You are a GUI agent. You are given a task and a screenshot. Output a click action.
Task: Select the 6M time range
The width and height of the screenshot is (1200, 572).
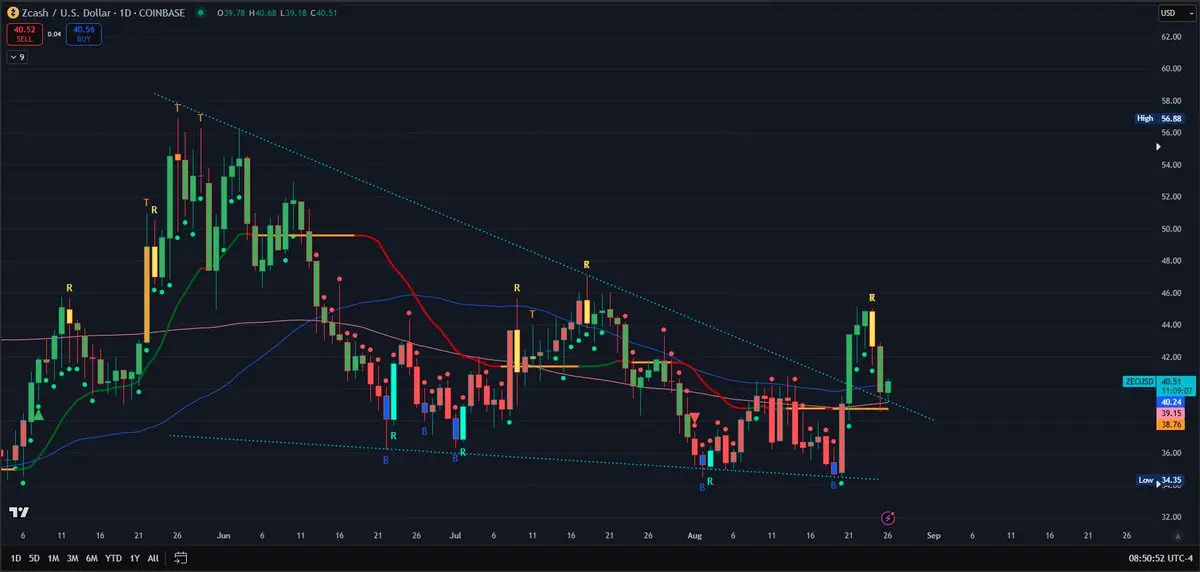tap(92, 557)
